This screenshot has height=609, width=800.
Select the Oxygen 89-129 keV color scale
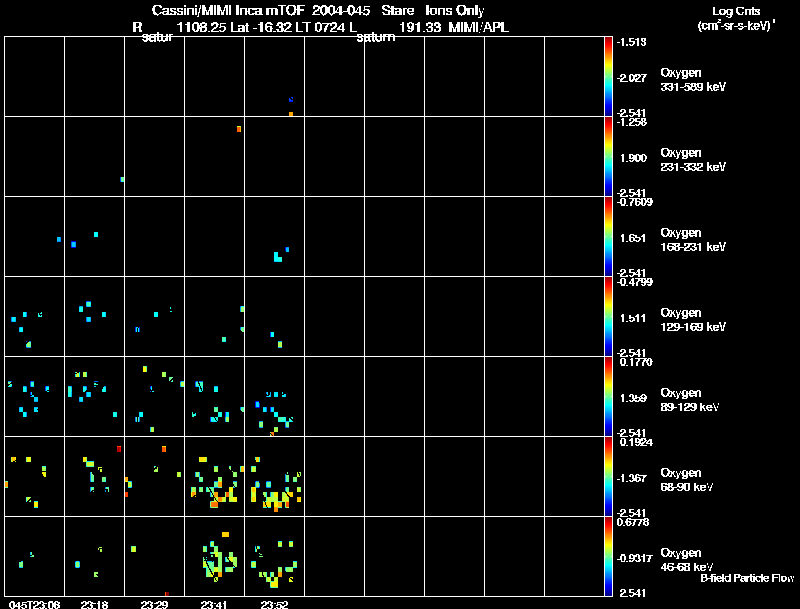coord(609,396)
